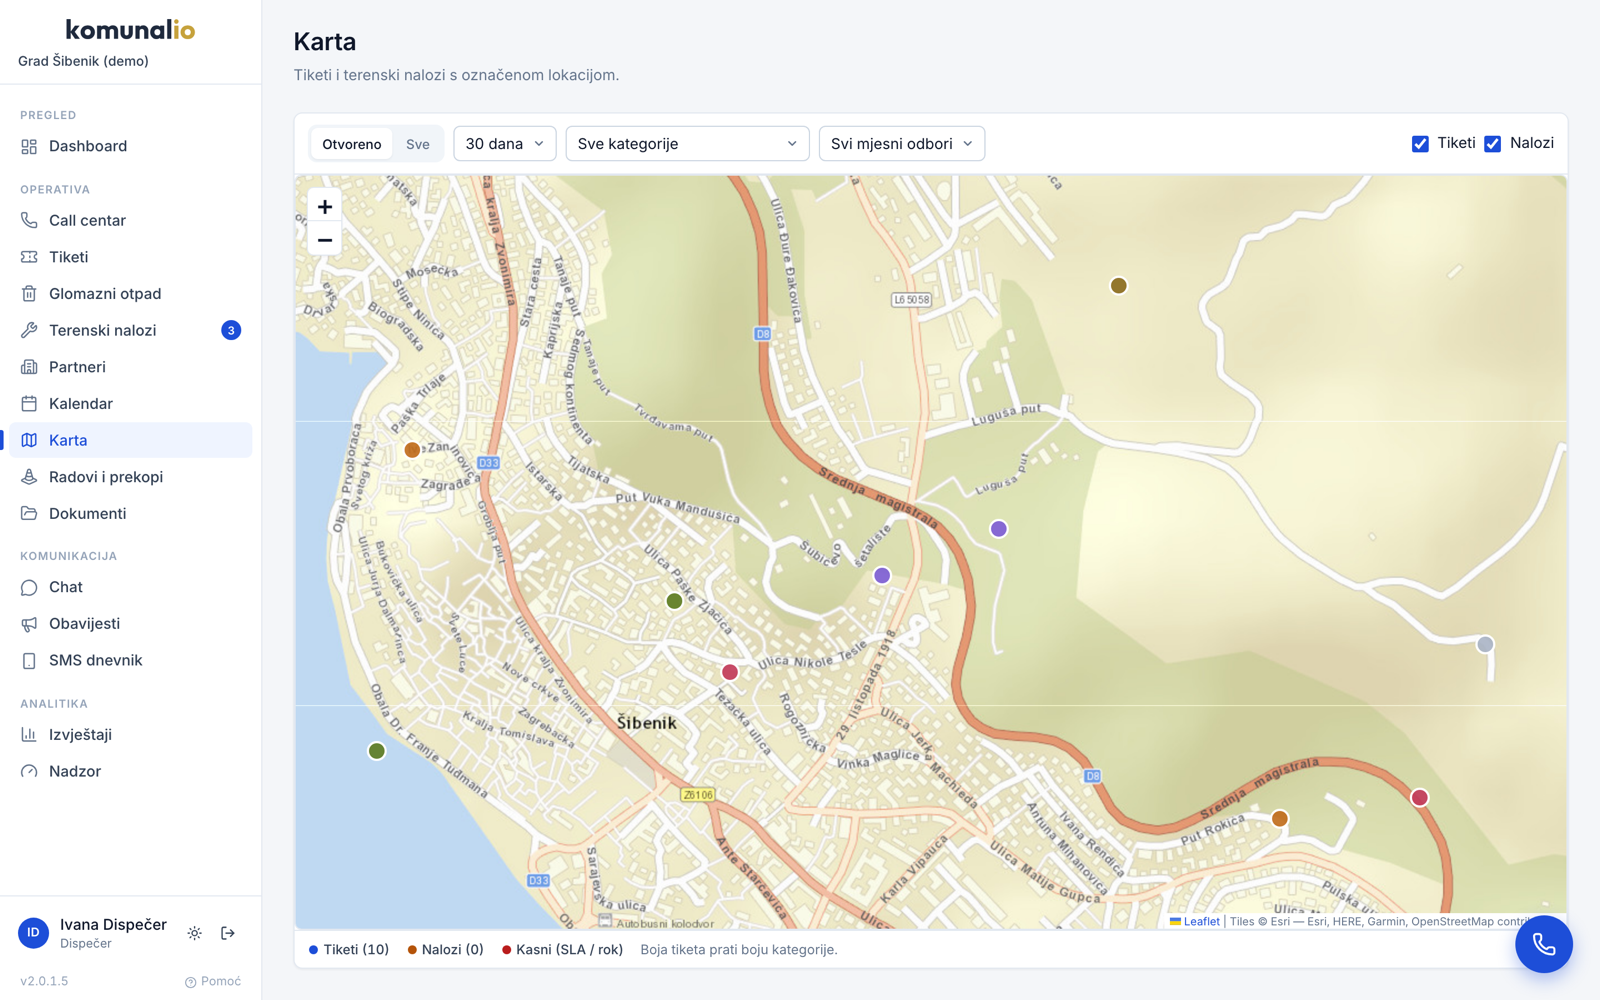This screenshot has width=1600, height=1000.
Task: Click the Kalendar calendar icon
Action: (x=29, y=403)
